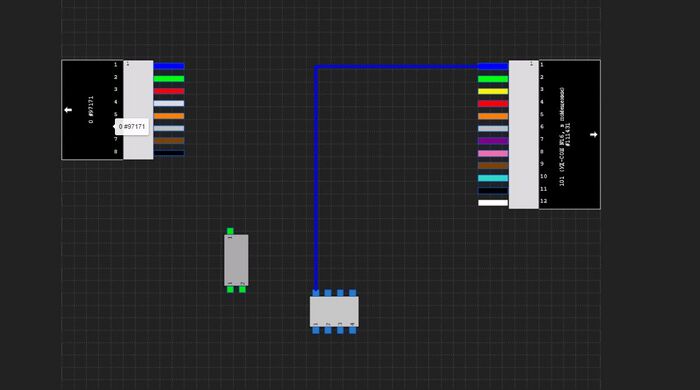Select yellow fiber 3 of right cable
700x390 pixels.
point(493,91)
